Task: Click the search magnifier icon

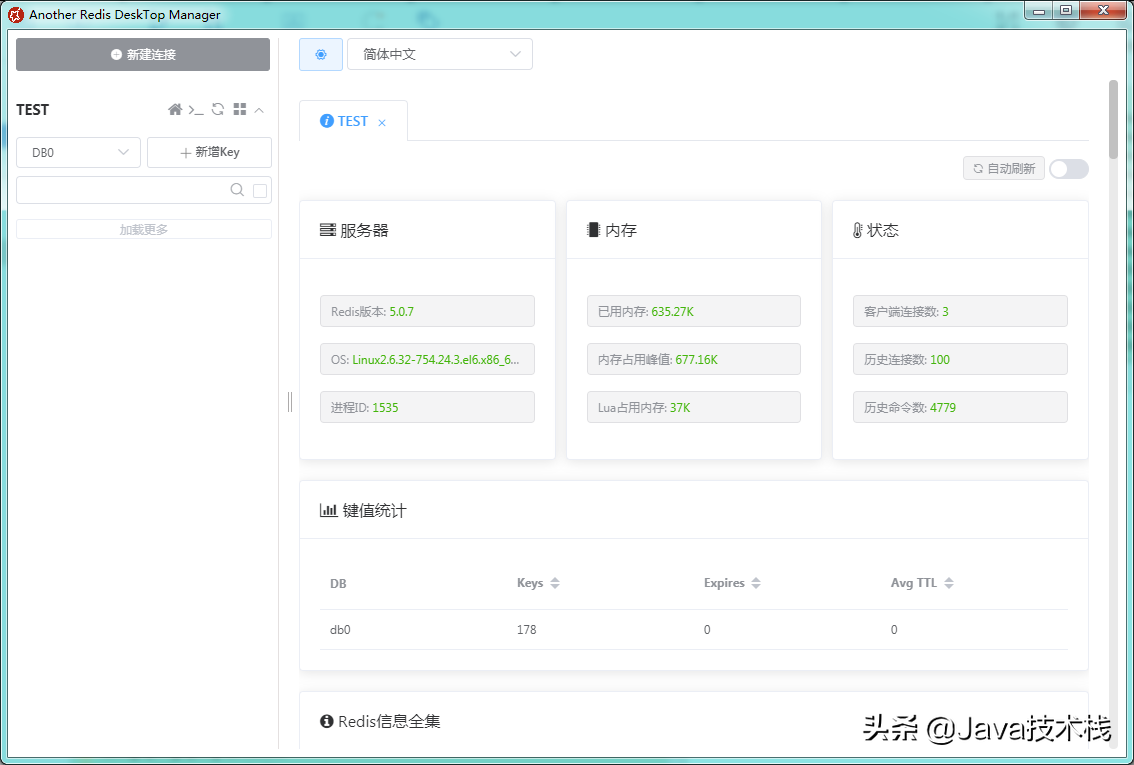Action: pyautogui.click(x=237, y=190)
